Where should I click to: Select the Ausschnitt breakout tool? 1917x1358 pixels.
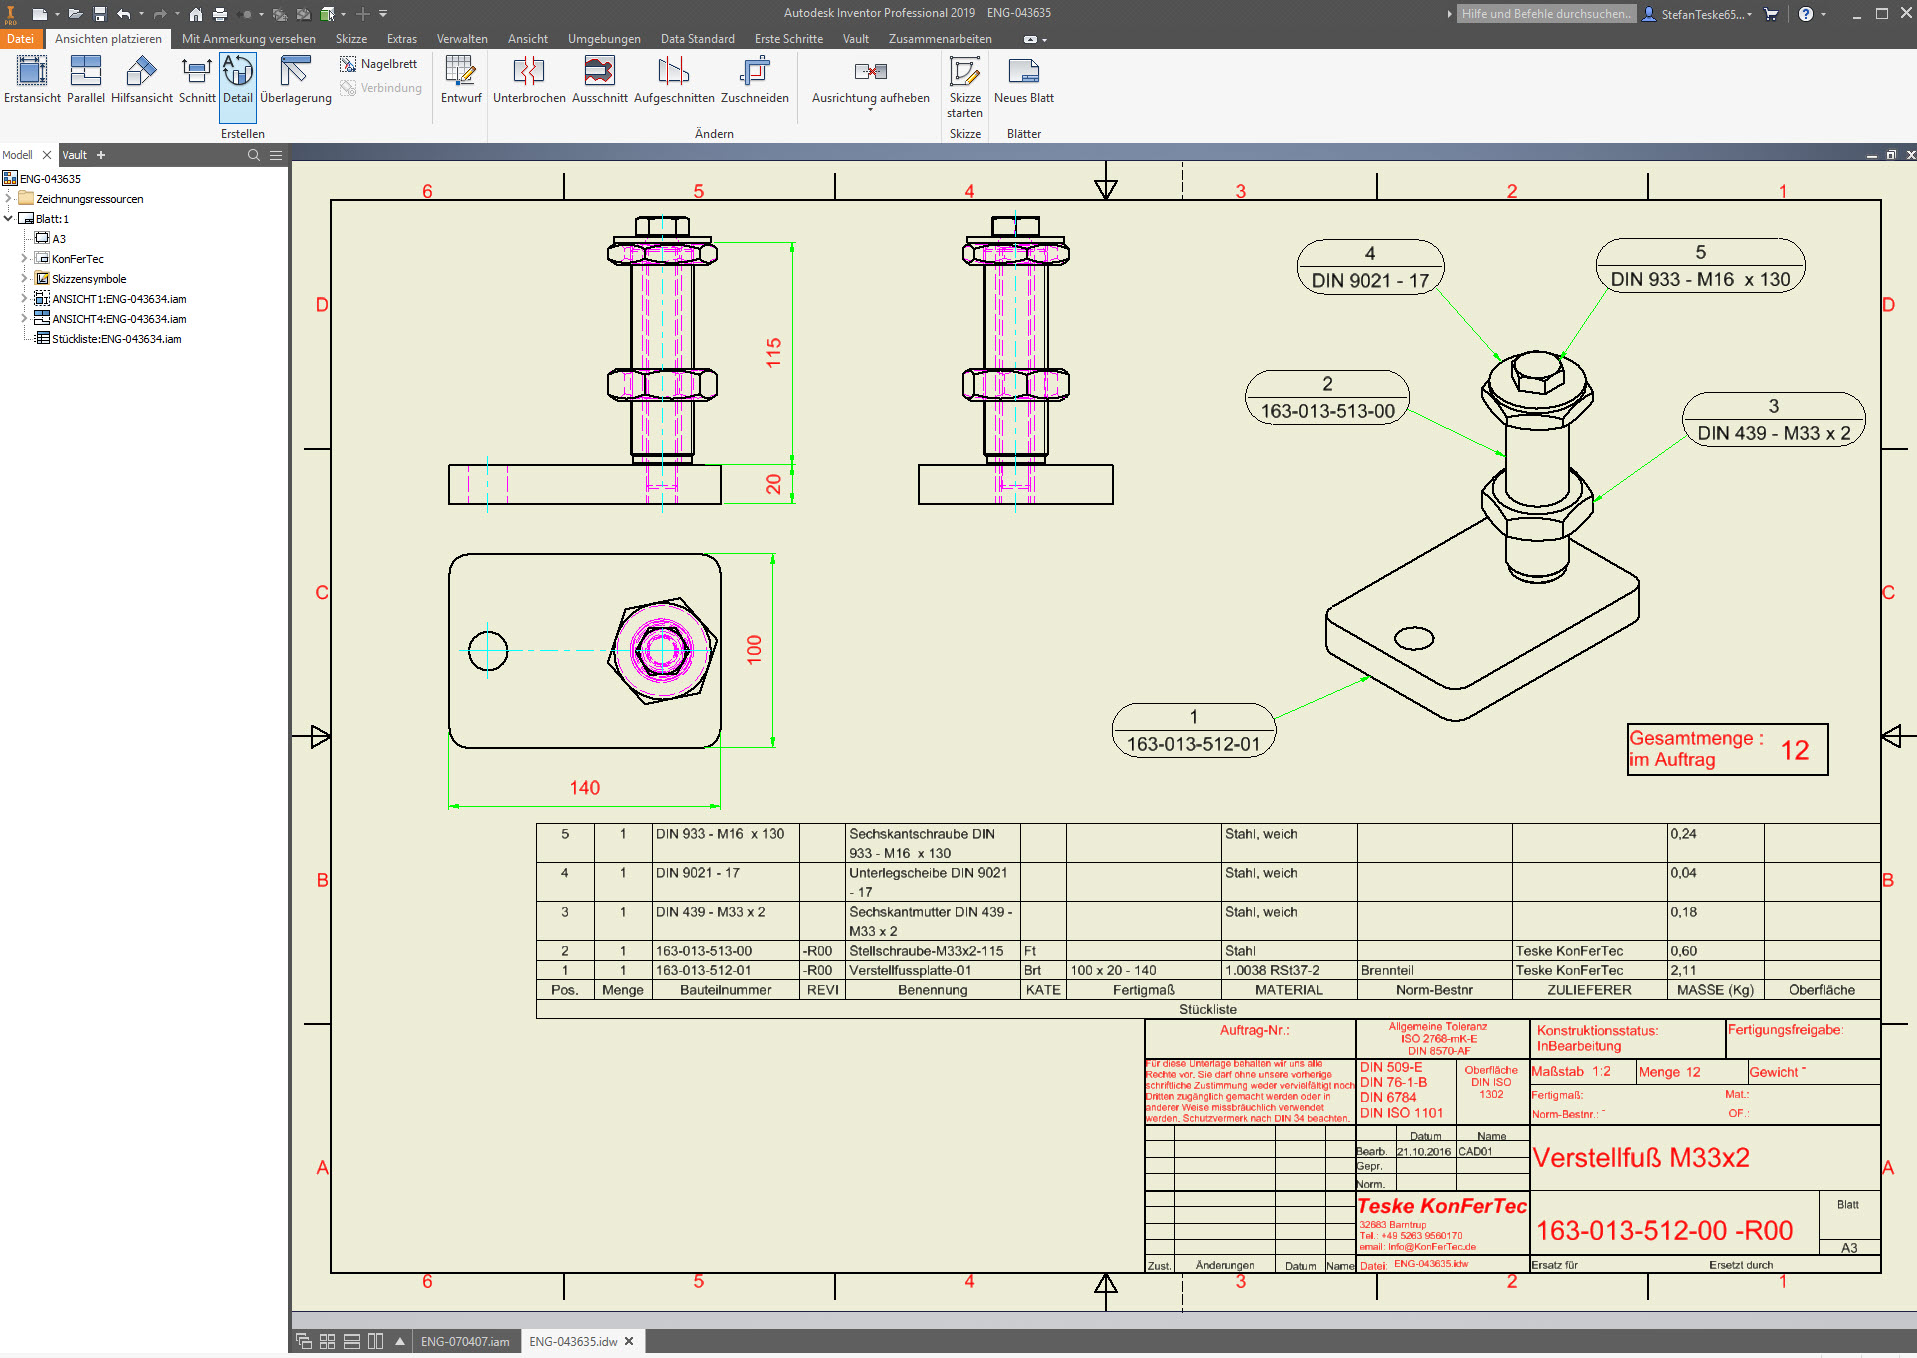click(600, 80)
